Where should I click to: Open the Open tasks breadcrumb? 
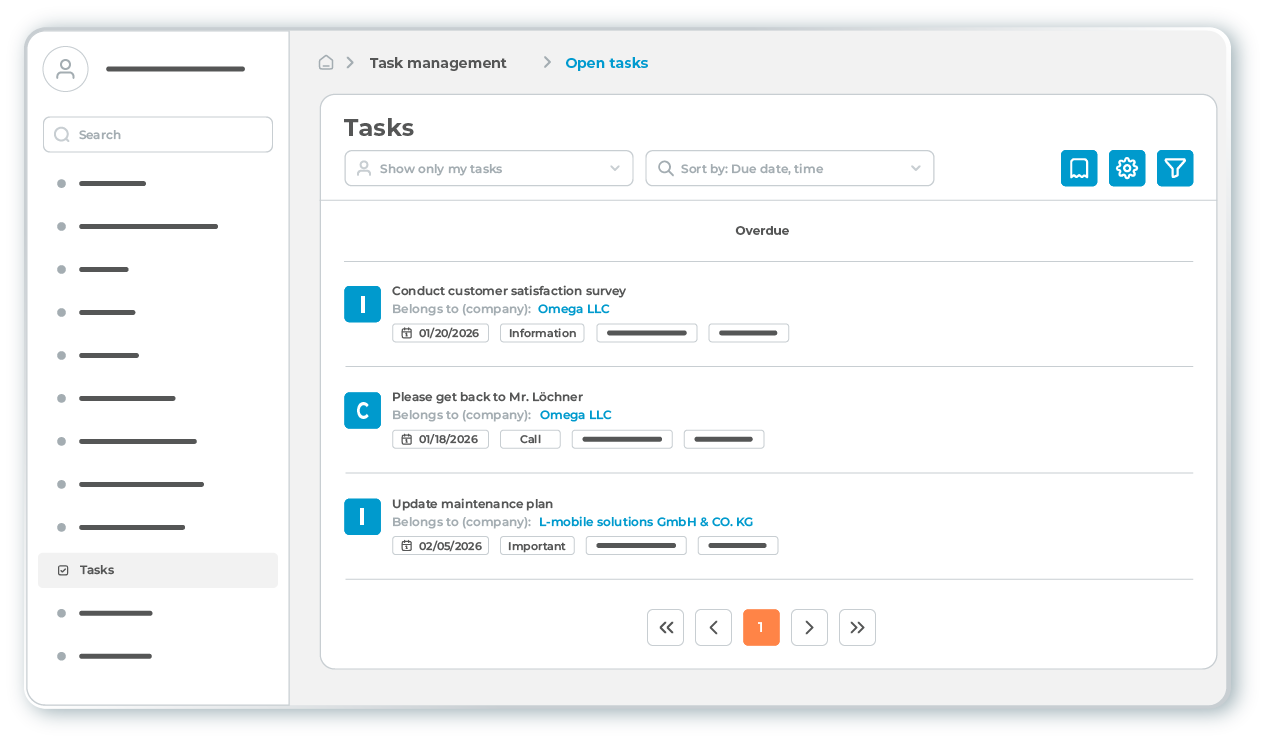point(607,63)
